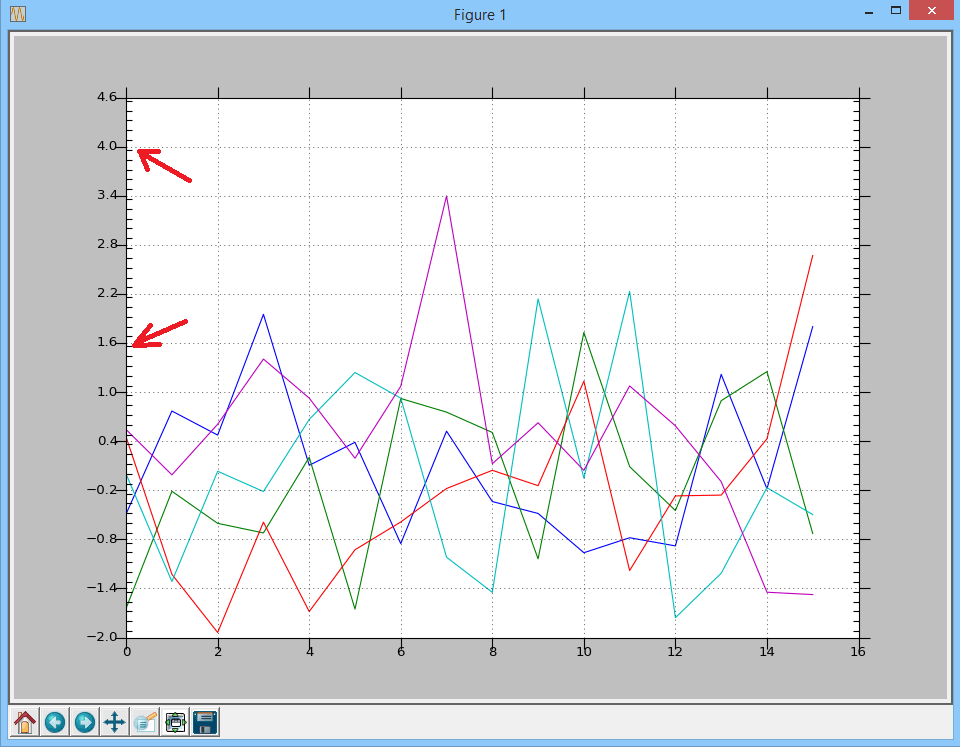Toggle the window between maximized and restored

coord(894,11)
